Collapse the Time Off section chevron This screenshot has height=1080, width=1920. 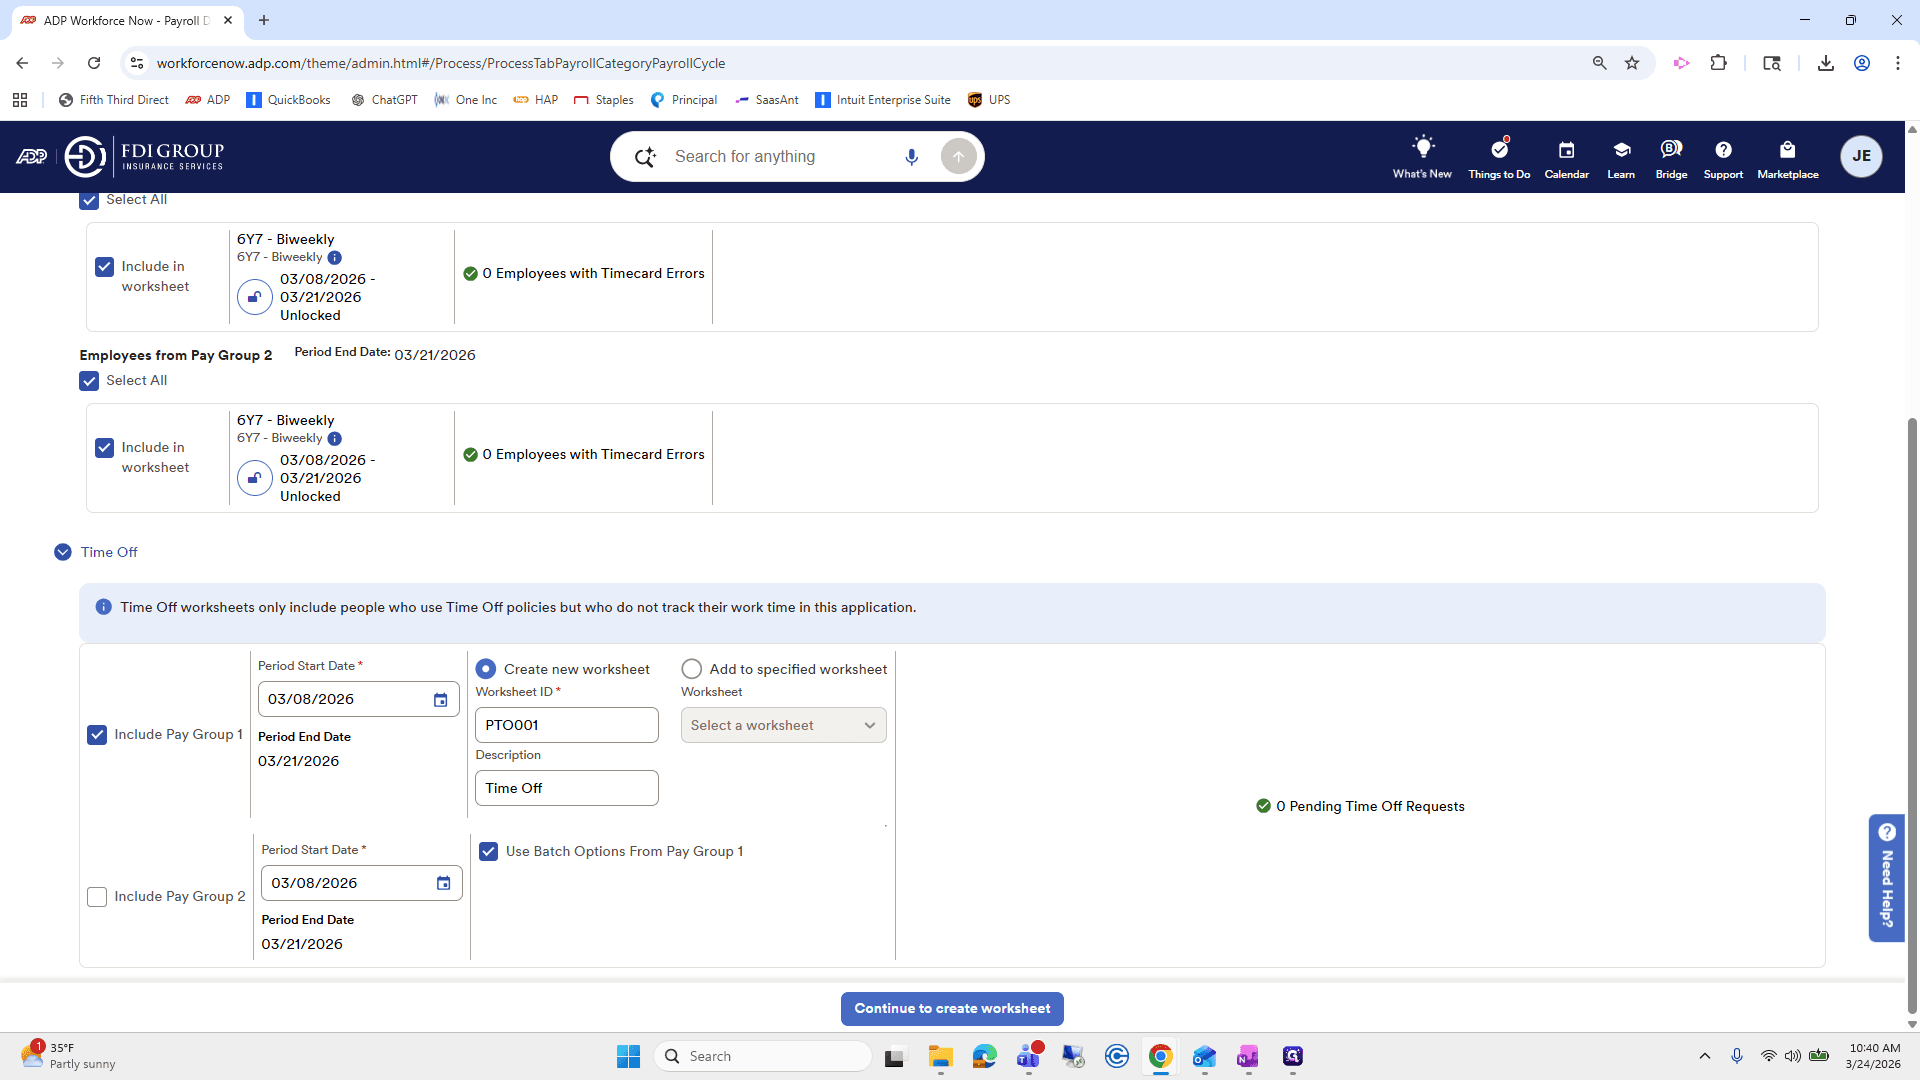[63, 552]
